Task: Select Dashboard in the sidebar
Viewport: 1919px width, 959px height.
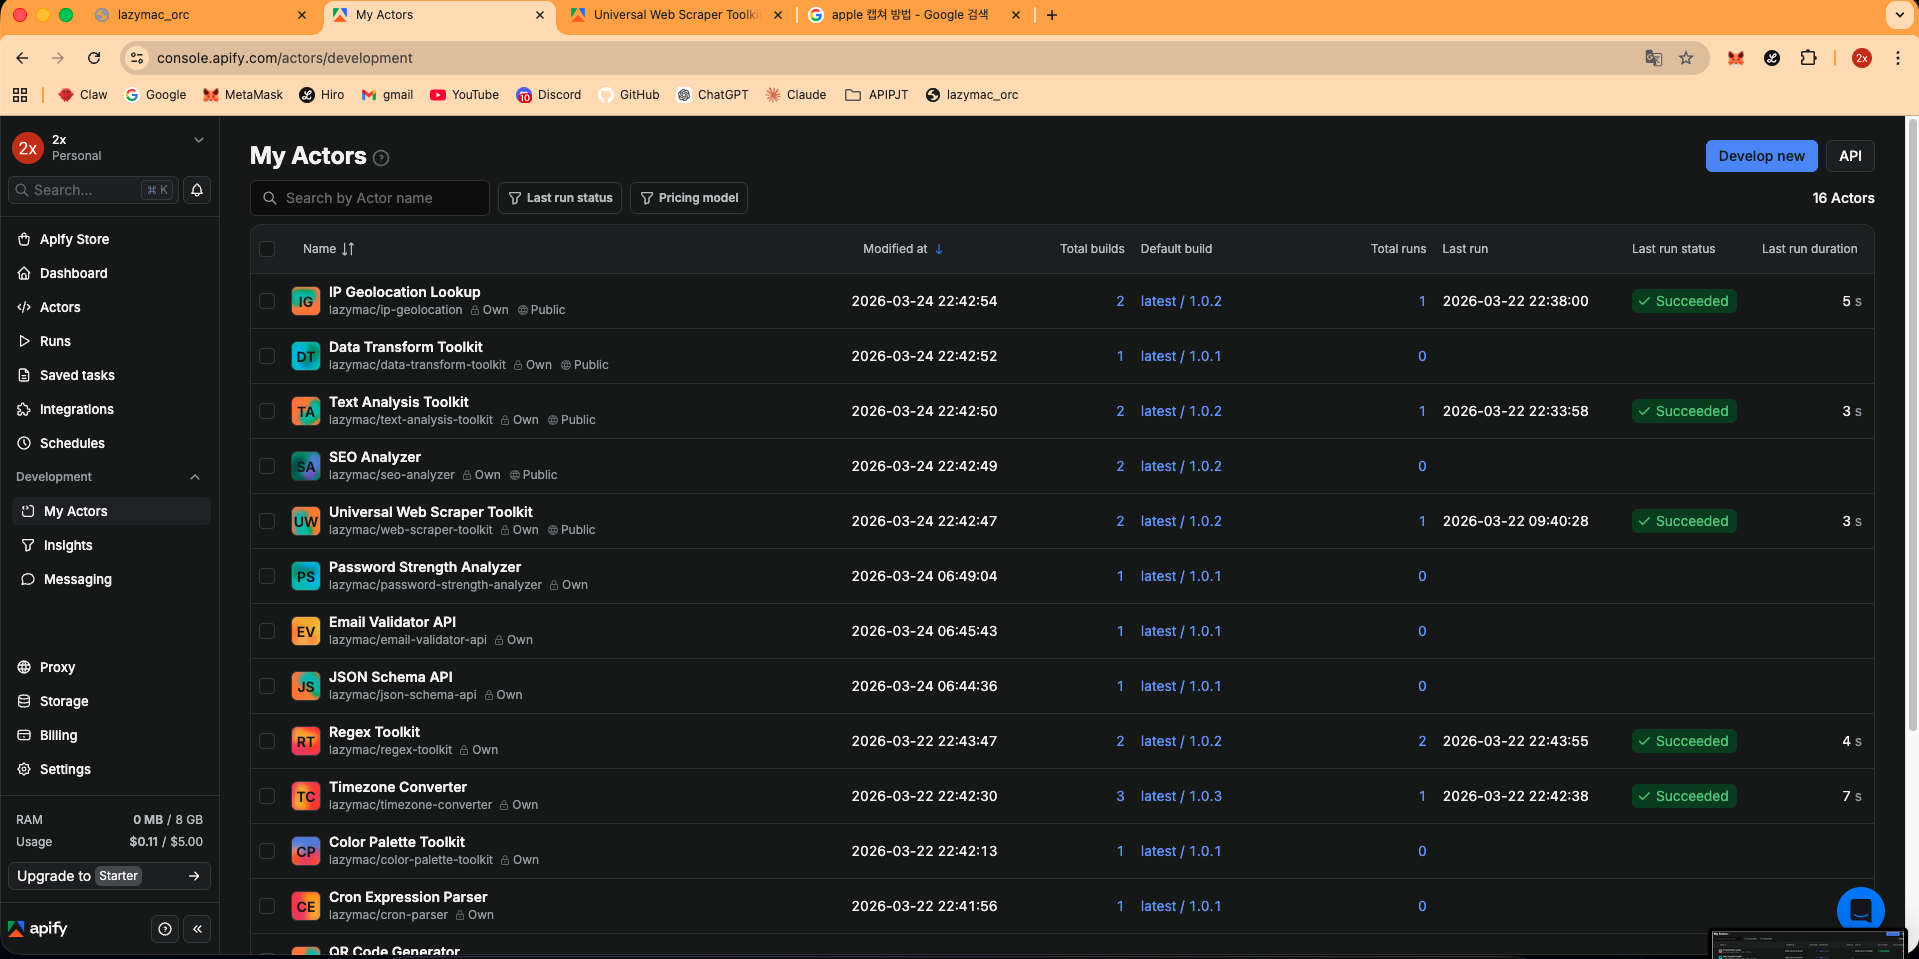Action: pos(74,273)
